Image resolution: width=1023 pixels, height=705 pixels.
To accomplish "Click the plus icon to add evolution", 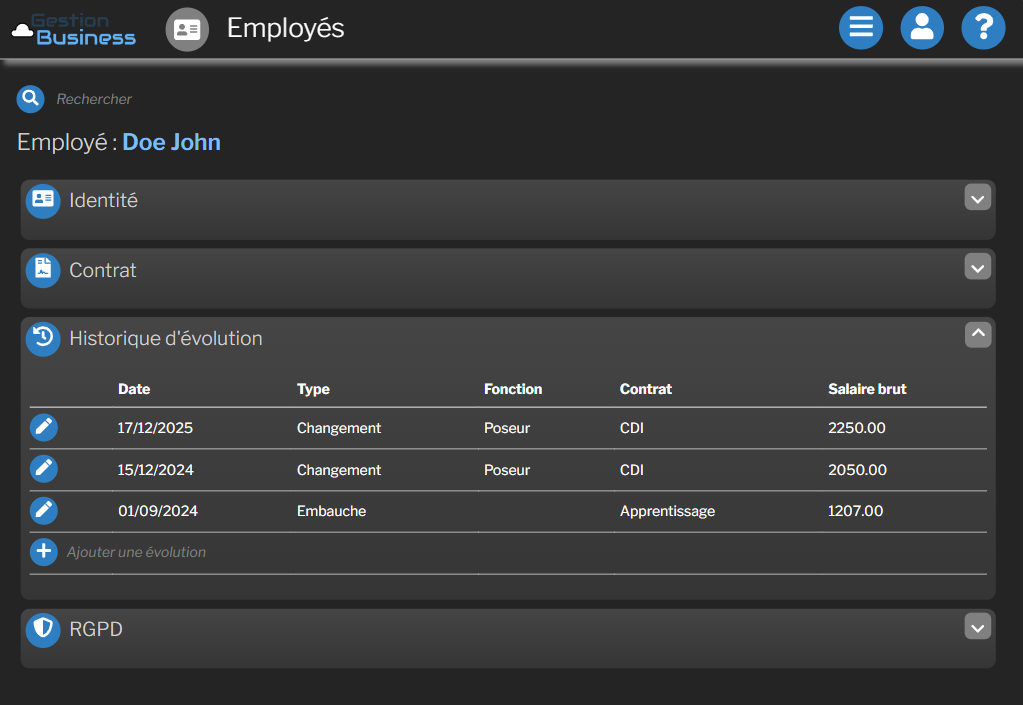I will coord(43,551).
